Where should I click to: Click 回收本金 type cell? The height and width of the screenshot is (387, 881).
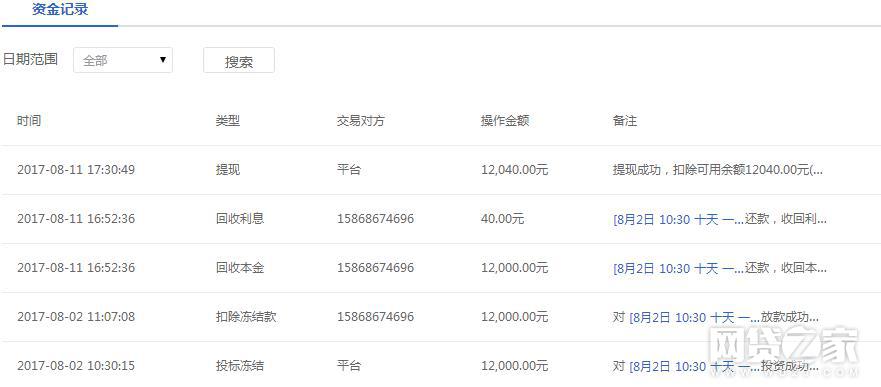coord(240,268)
